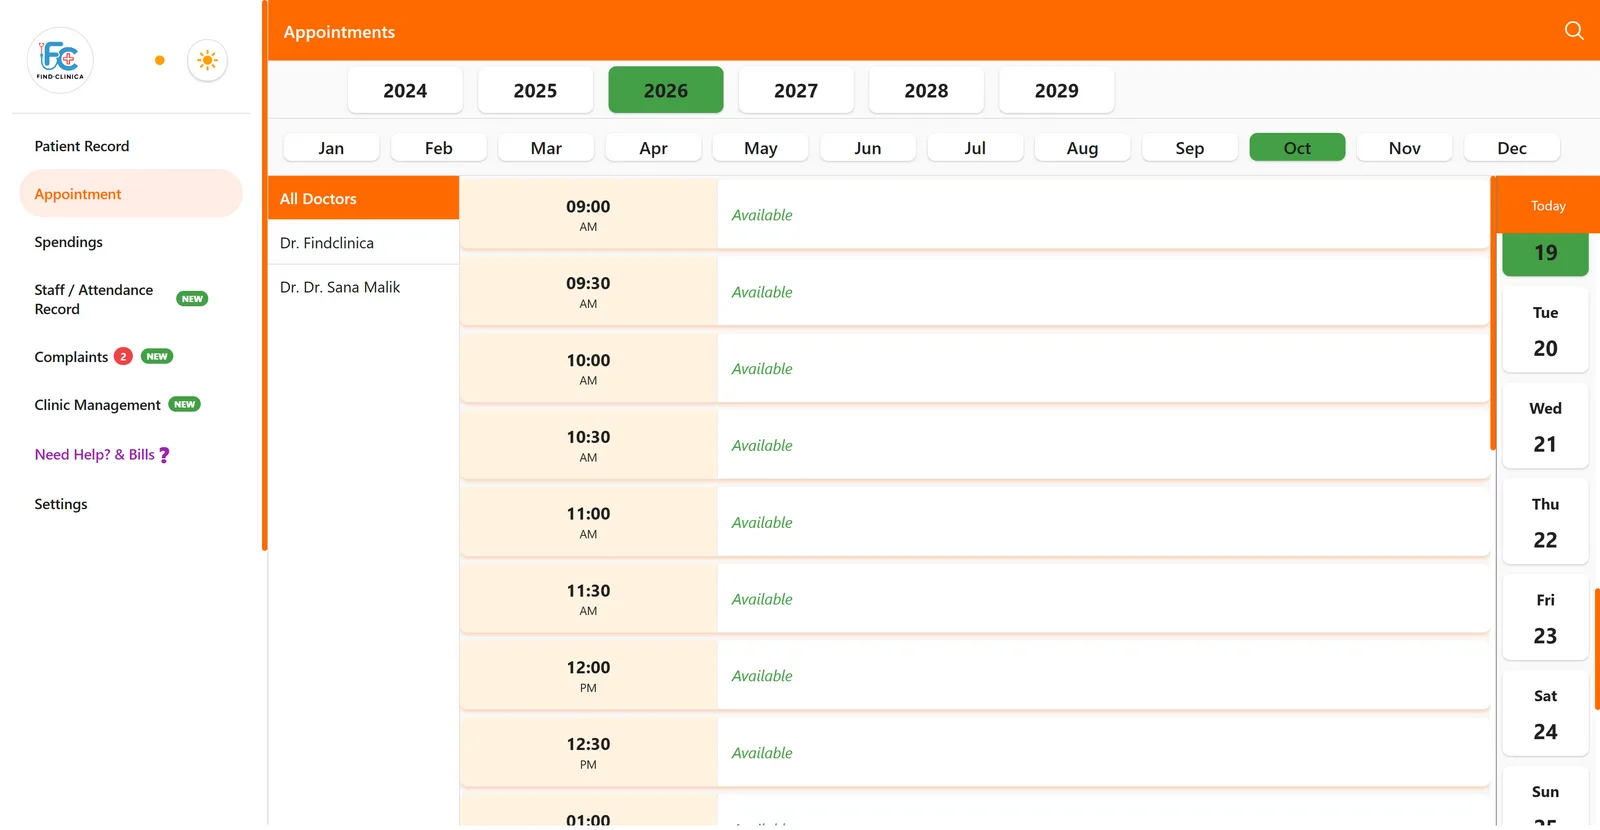The width and height of the screenshot is (1600, 830).
Task: Pick May in the month row
Action: click(761, 148)
